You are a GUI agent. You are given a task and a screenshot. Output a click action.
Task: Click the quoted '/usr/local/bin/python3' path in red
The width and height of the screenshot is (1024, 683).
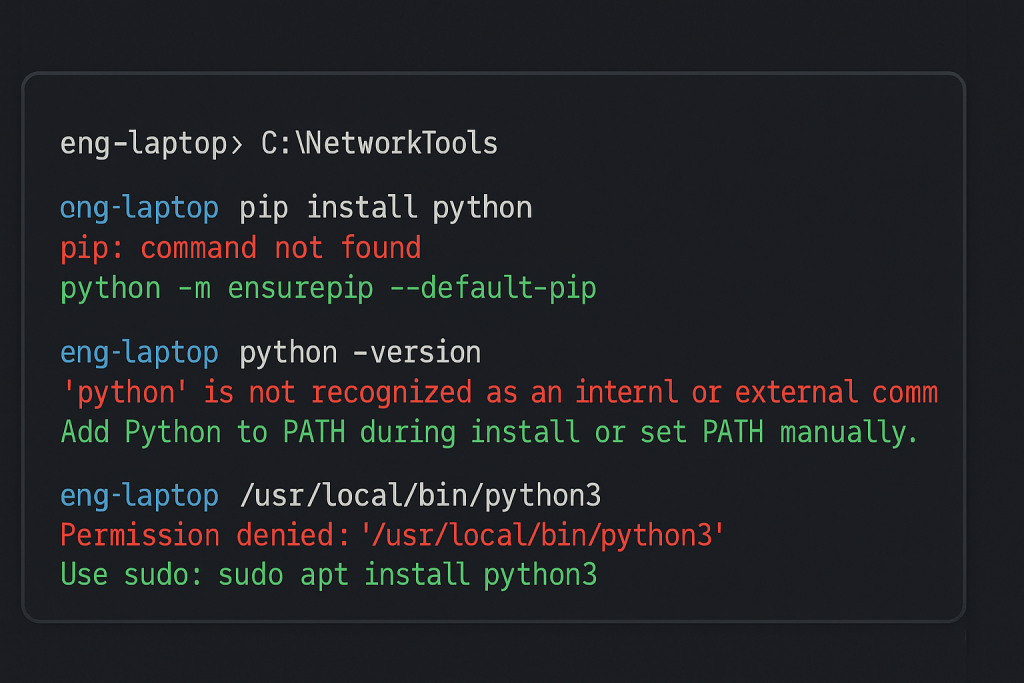pos(541,536)
